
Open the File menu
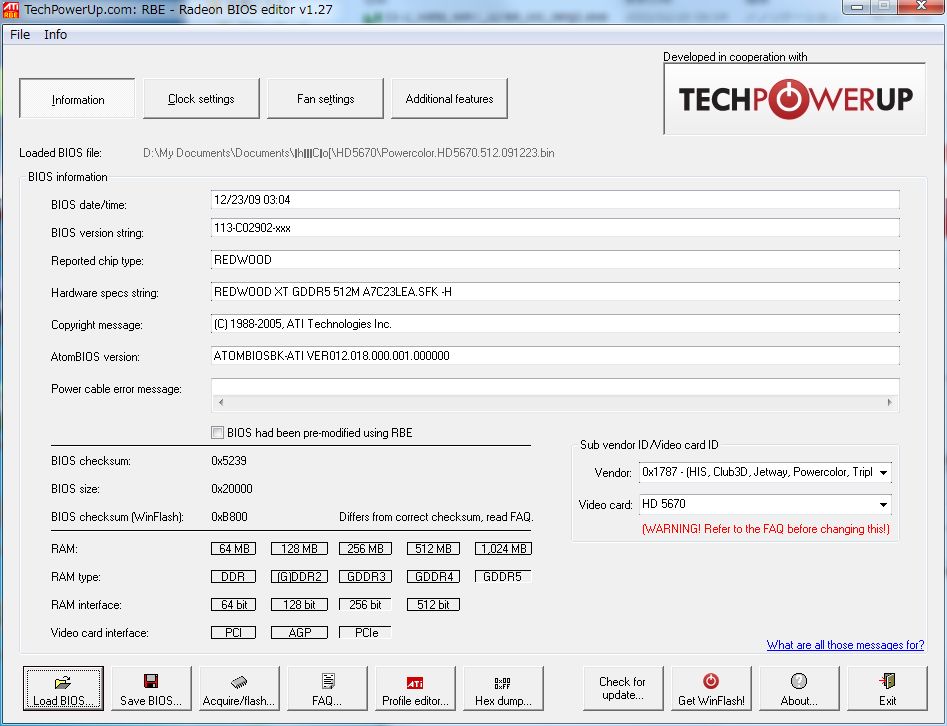pyautogui.click(x=20, y=34)
